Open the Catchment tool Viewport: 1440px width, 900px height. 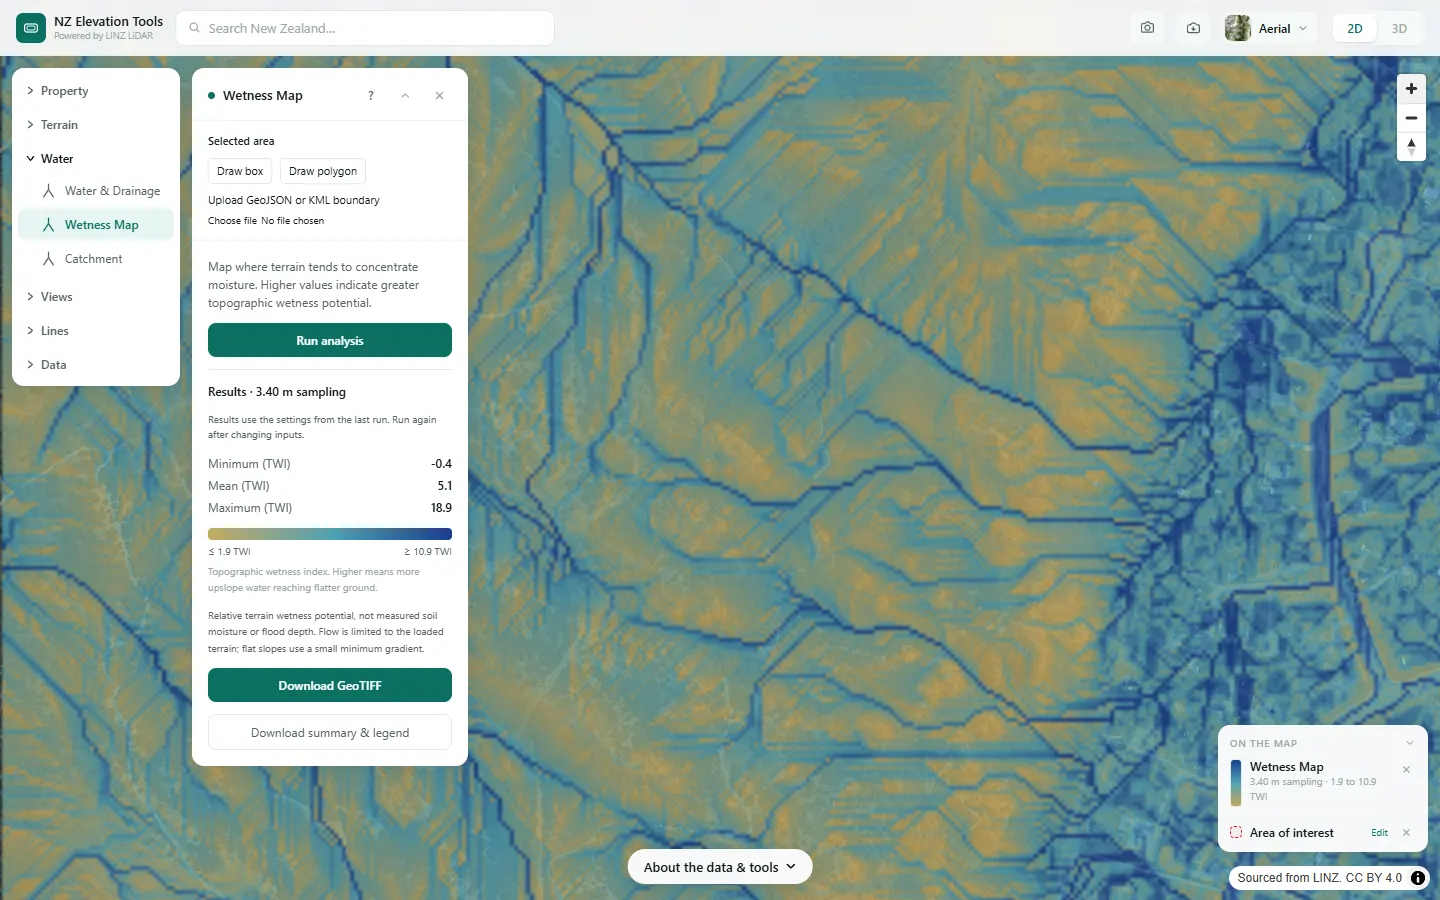click(x=96, y=259)
